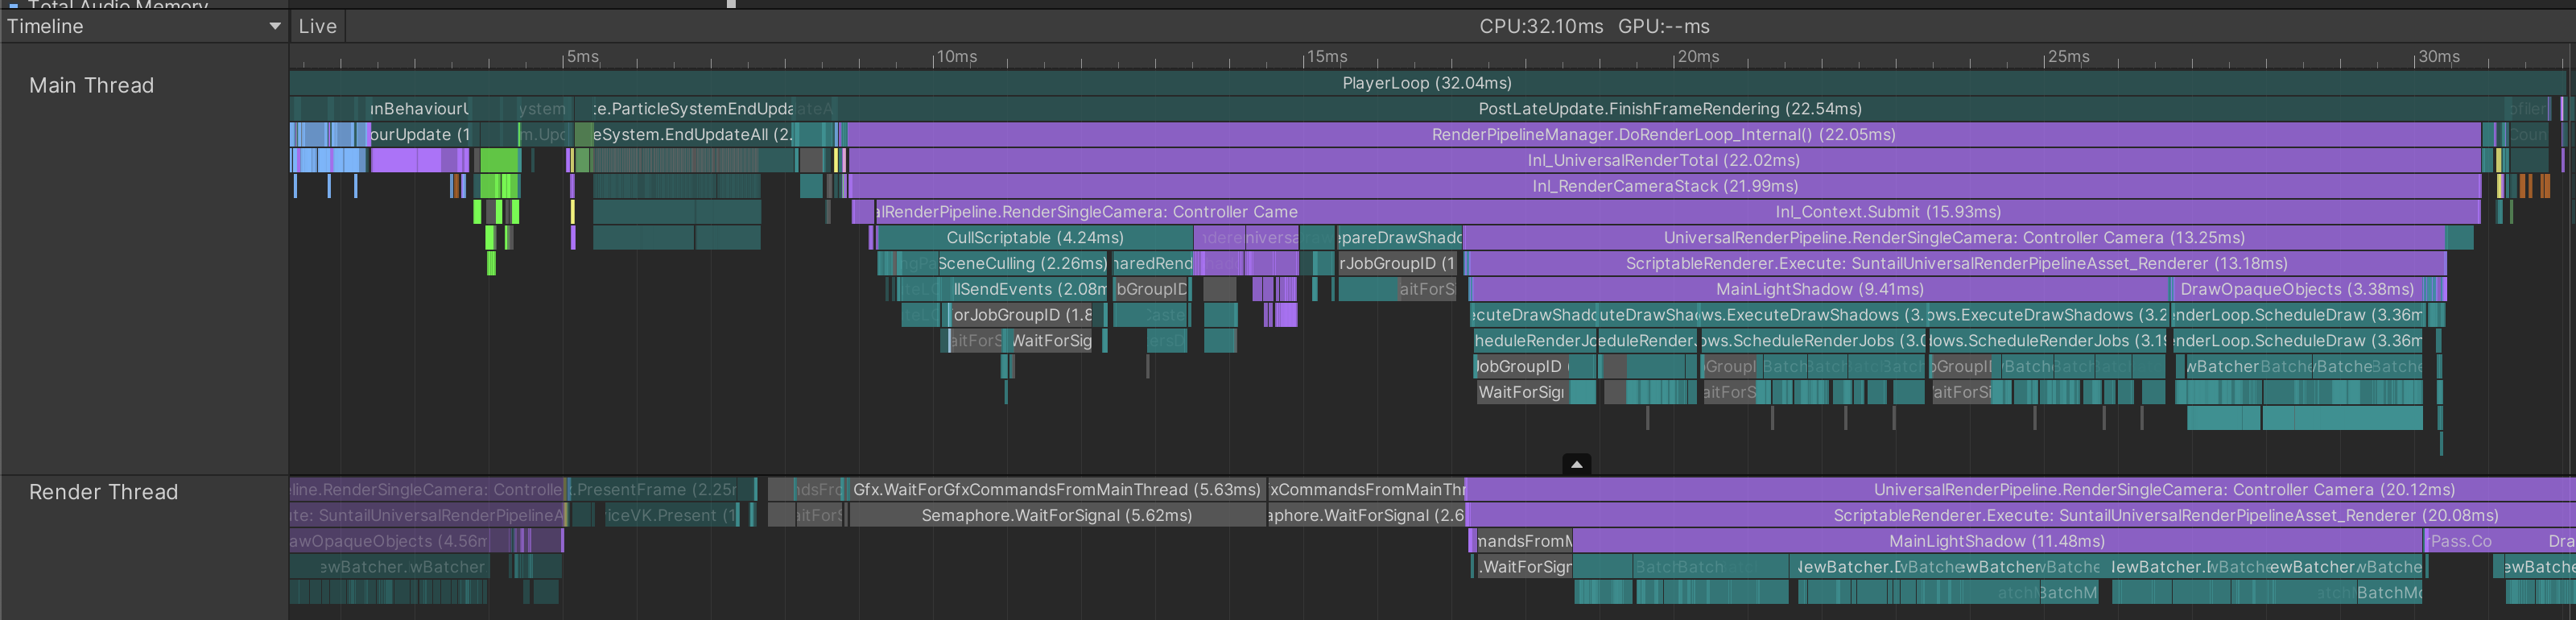The height and width of the screenshot is (620, 2576).
Task: Select the Inl_UniversalRenderTotal (22.02ms) bar
Action: [1662, 161]
